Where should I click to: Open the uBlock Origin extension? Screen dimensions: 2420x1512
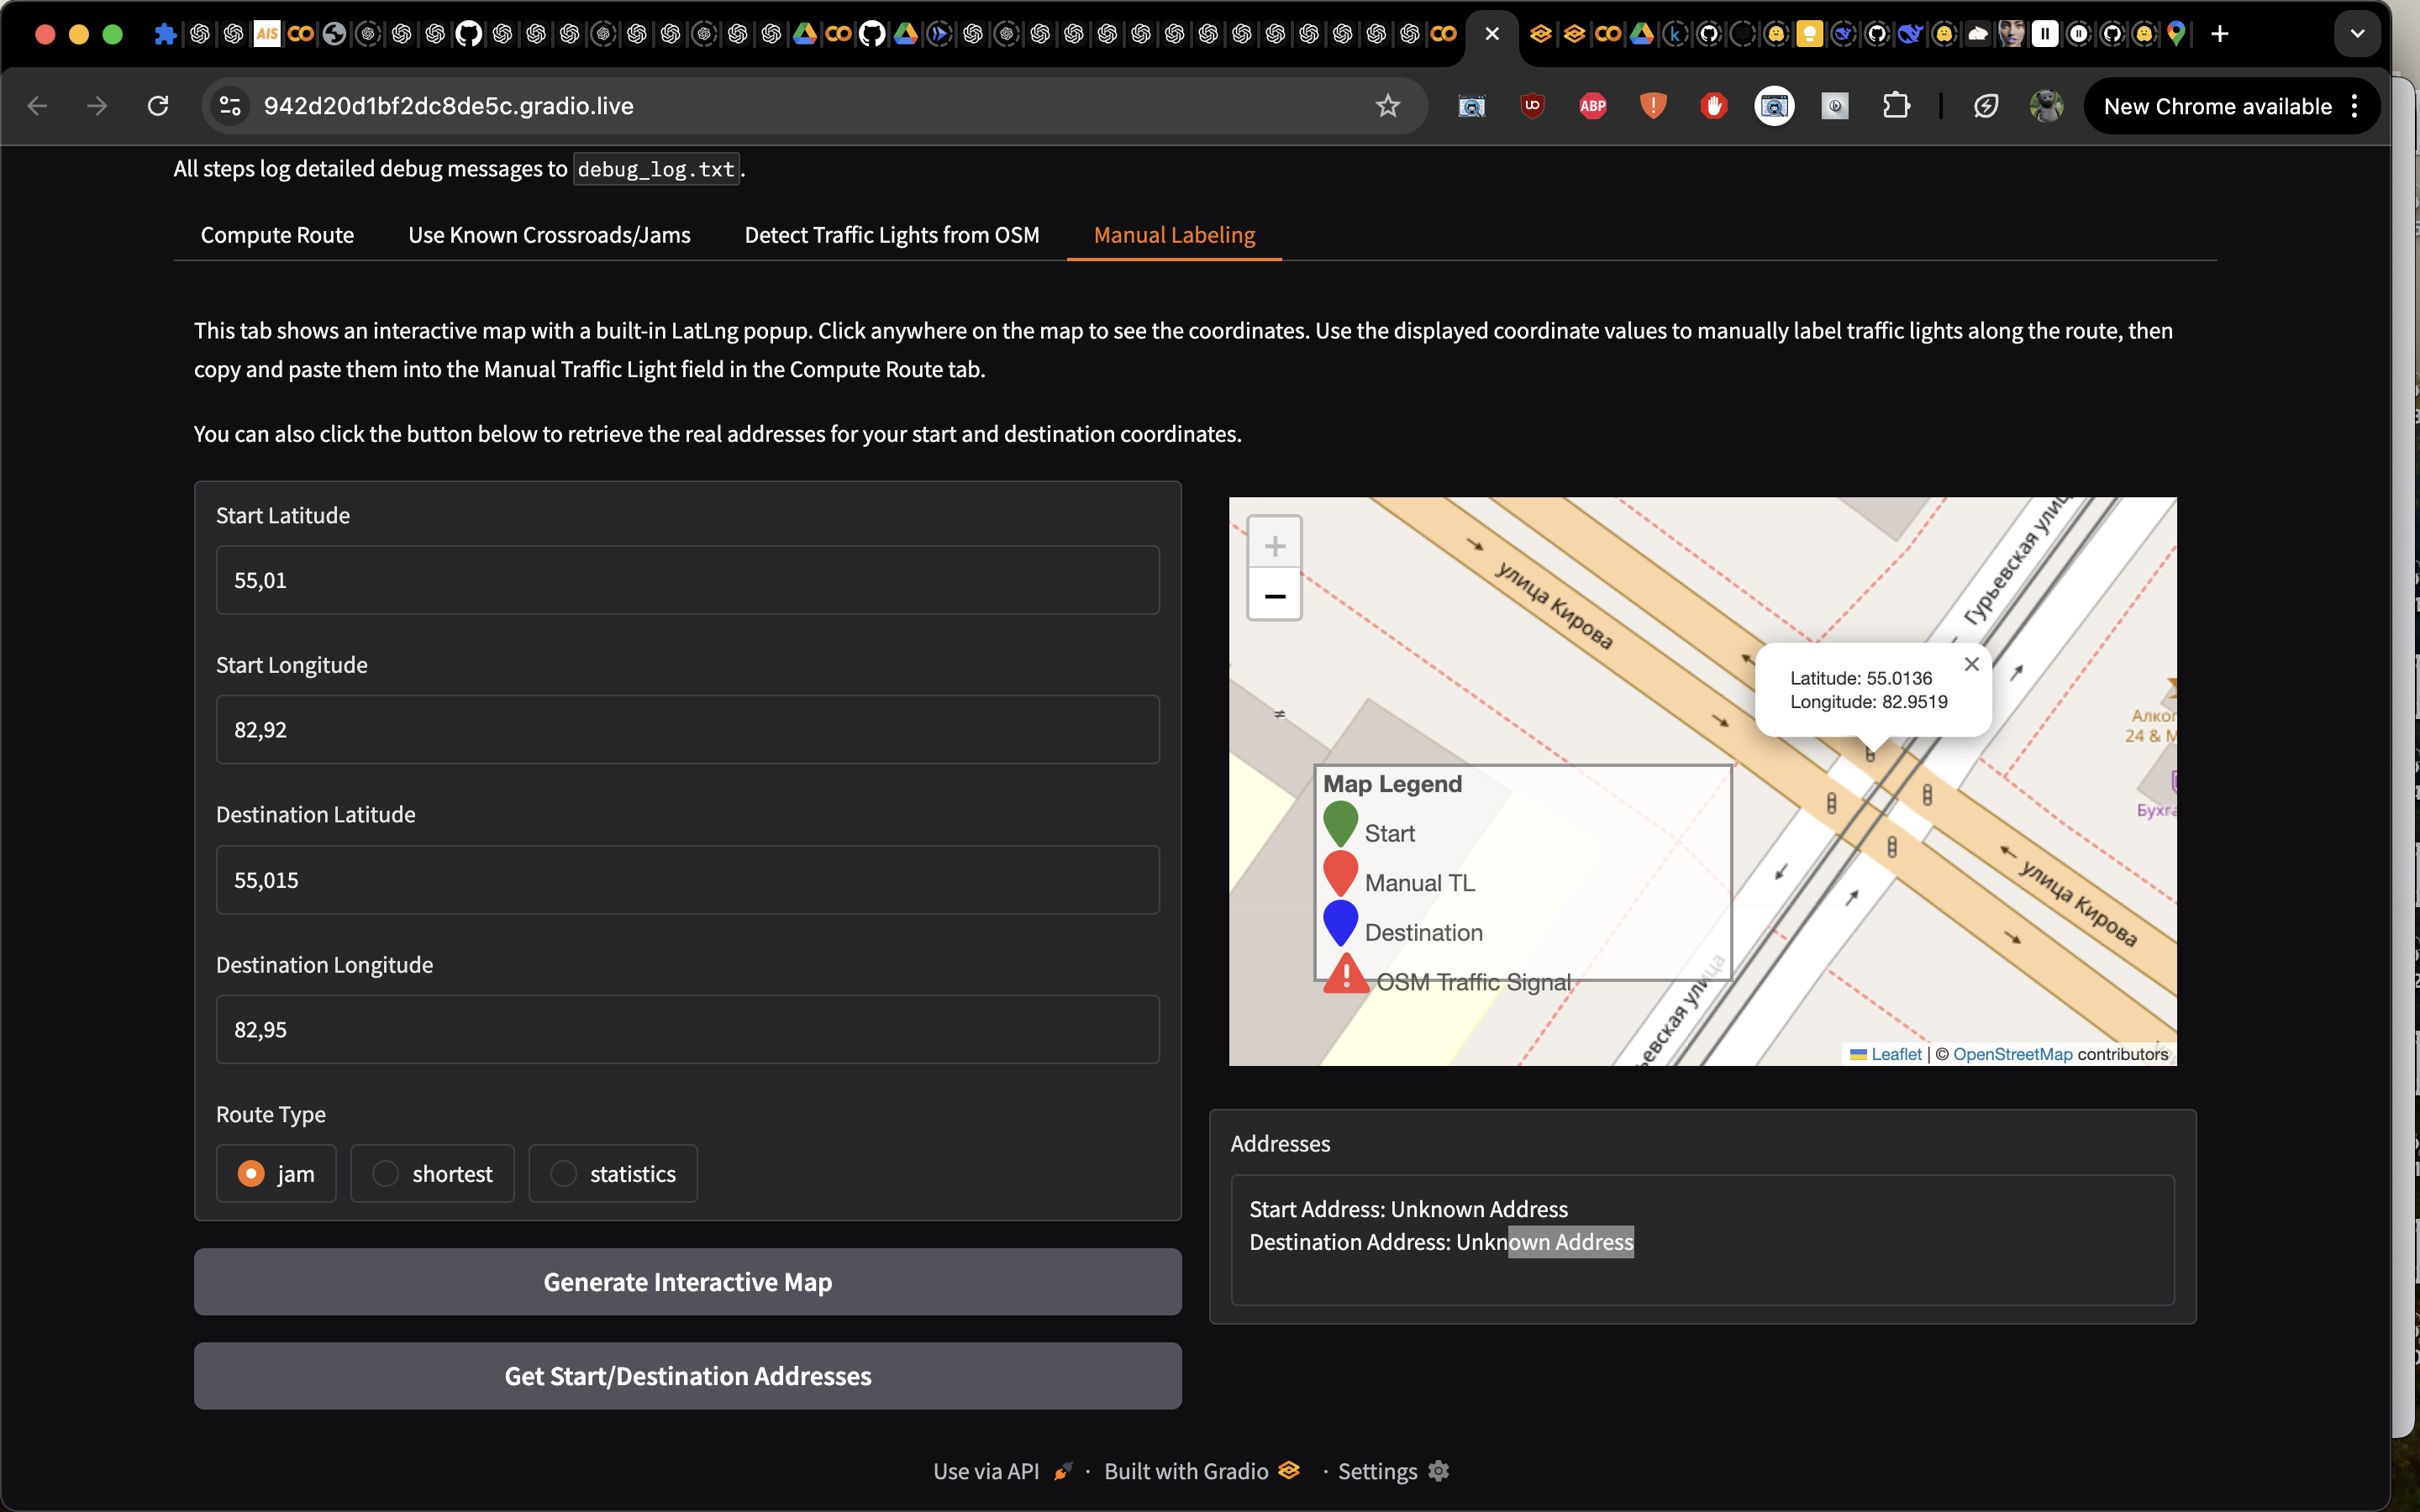(x=1532, y=106)
